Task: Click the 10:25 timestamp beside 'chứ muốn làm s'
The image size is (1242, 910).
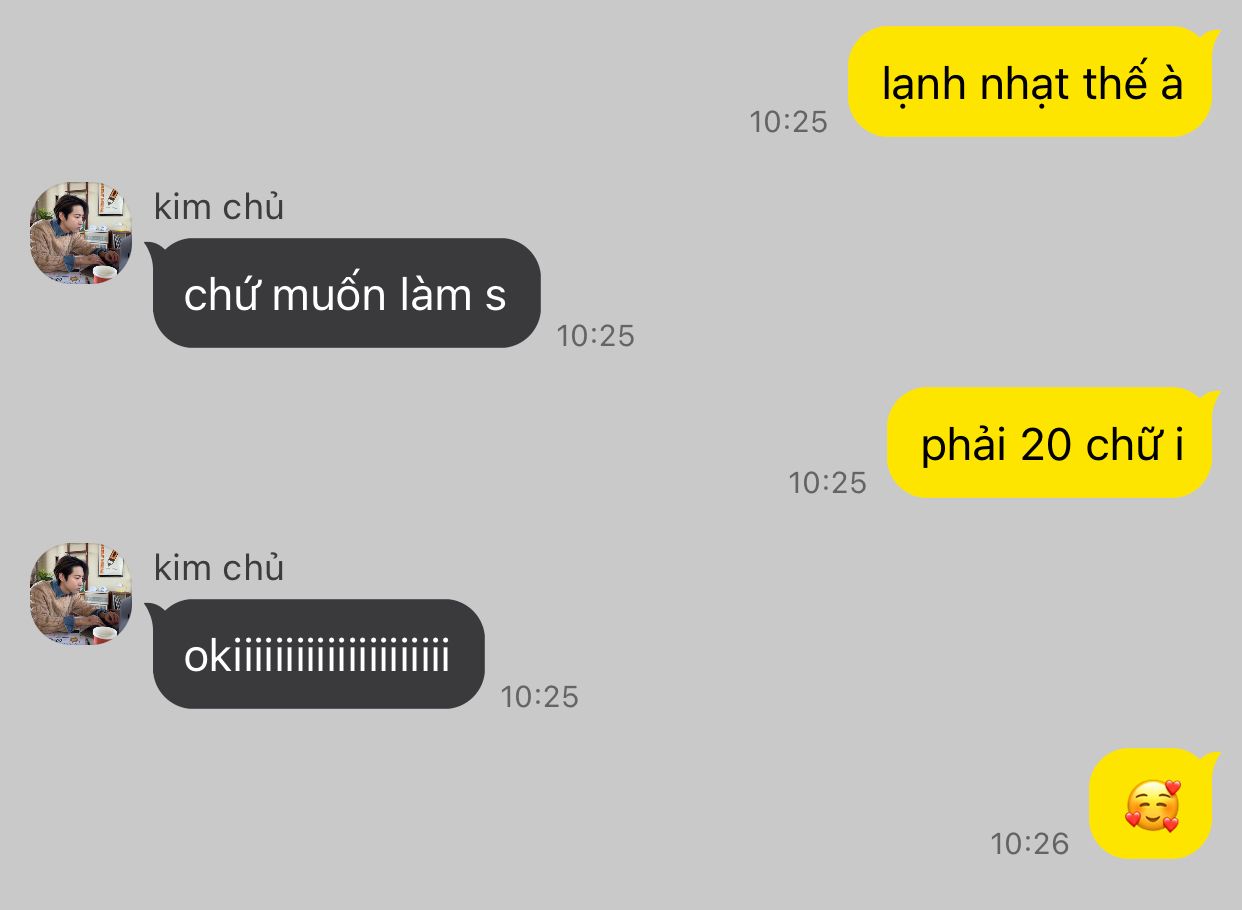Action: click(x=596, y=336)
